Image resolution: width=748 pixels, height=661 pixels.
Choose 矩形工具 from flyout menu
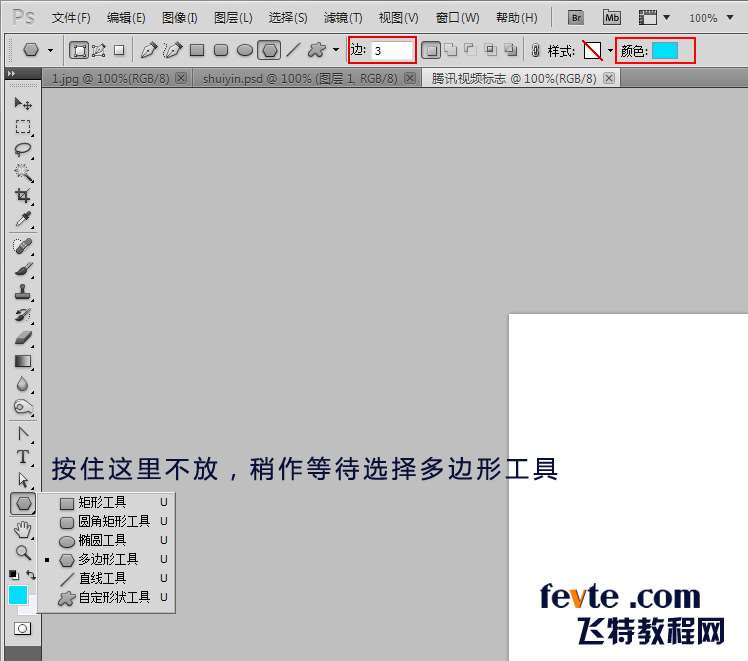107,502
